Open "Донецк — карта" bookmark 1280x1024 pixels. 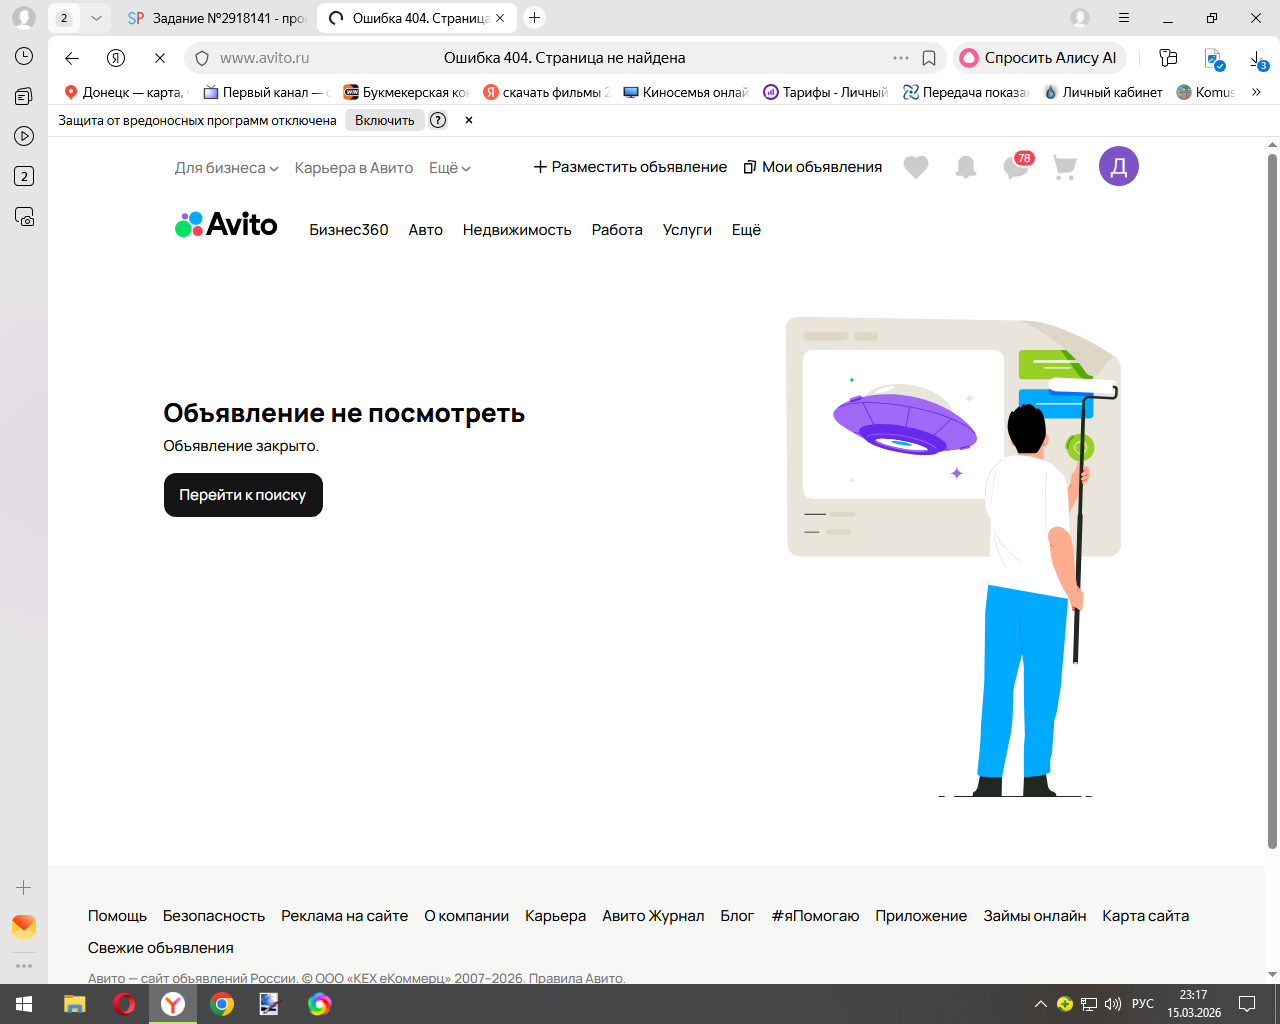click(x=125, y=92)
